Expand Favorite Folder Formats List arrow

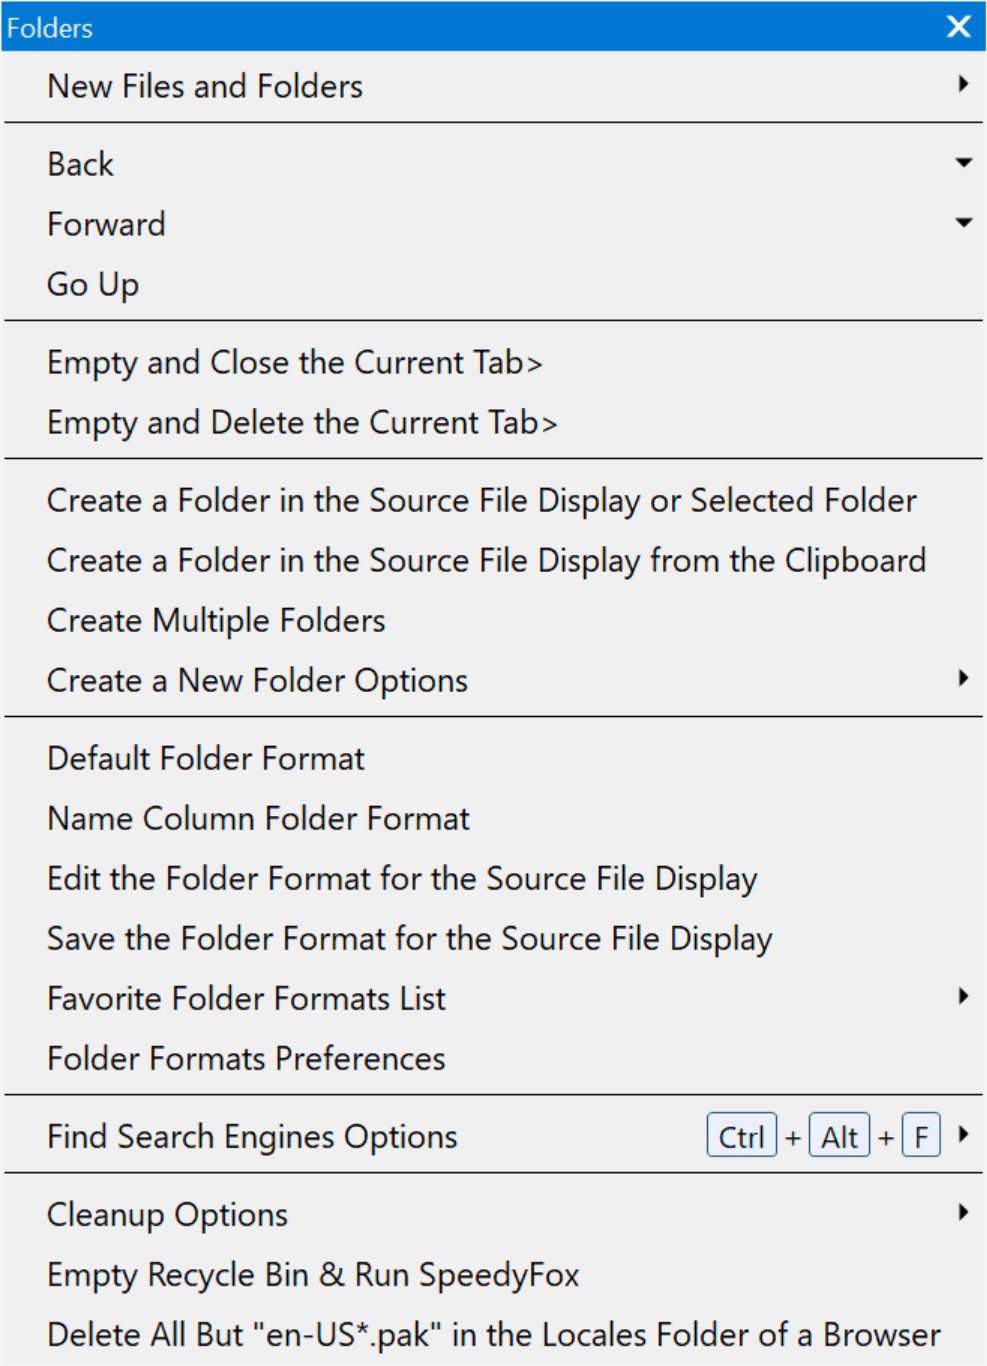[x=963, y=996]
